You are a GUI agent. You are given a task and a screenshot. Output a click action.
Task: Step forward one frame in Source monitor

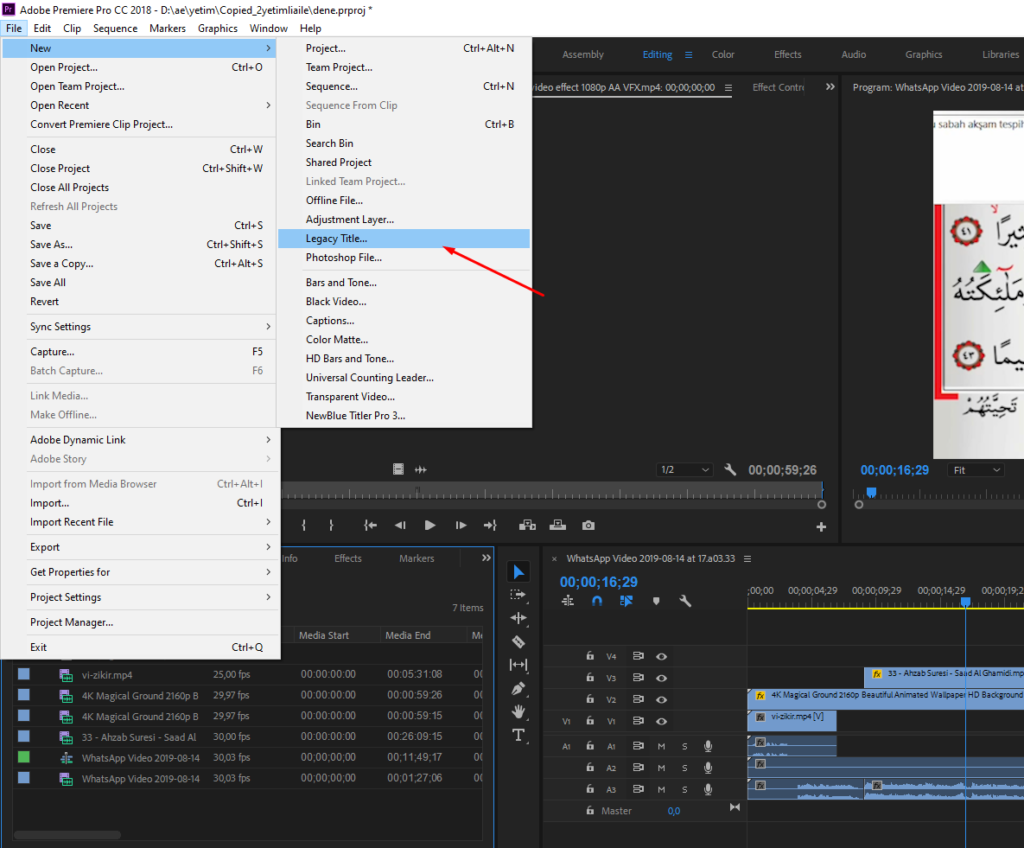(x=460, y=525)
